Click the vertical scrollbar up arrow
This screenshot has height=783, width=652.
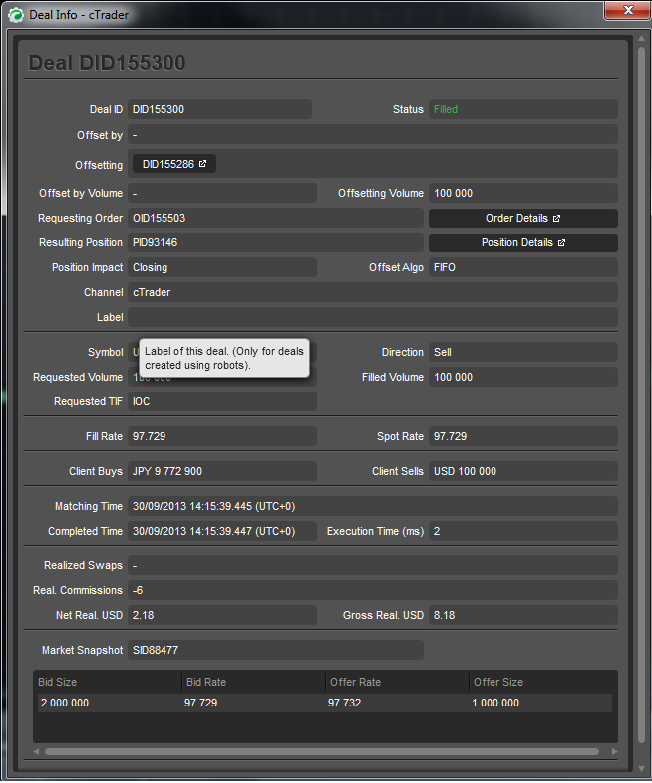(642, 38)
